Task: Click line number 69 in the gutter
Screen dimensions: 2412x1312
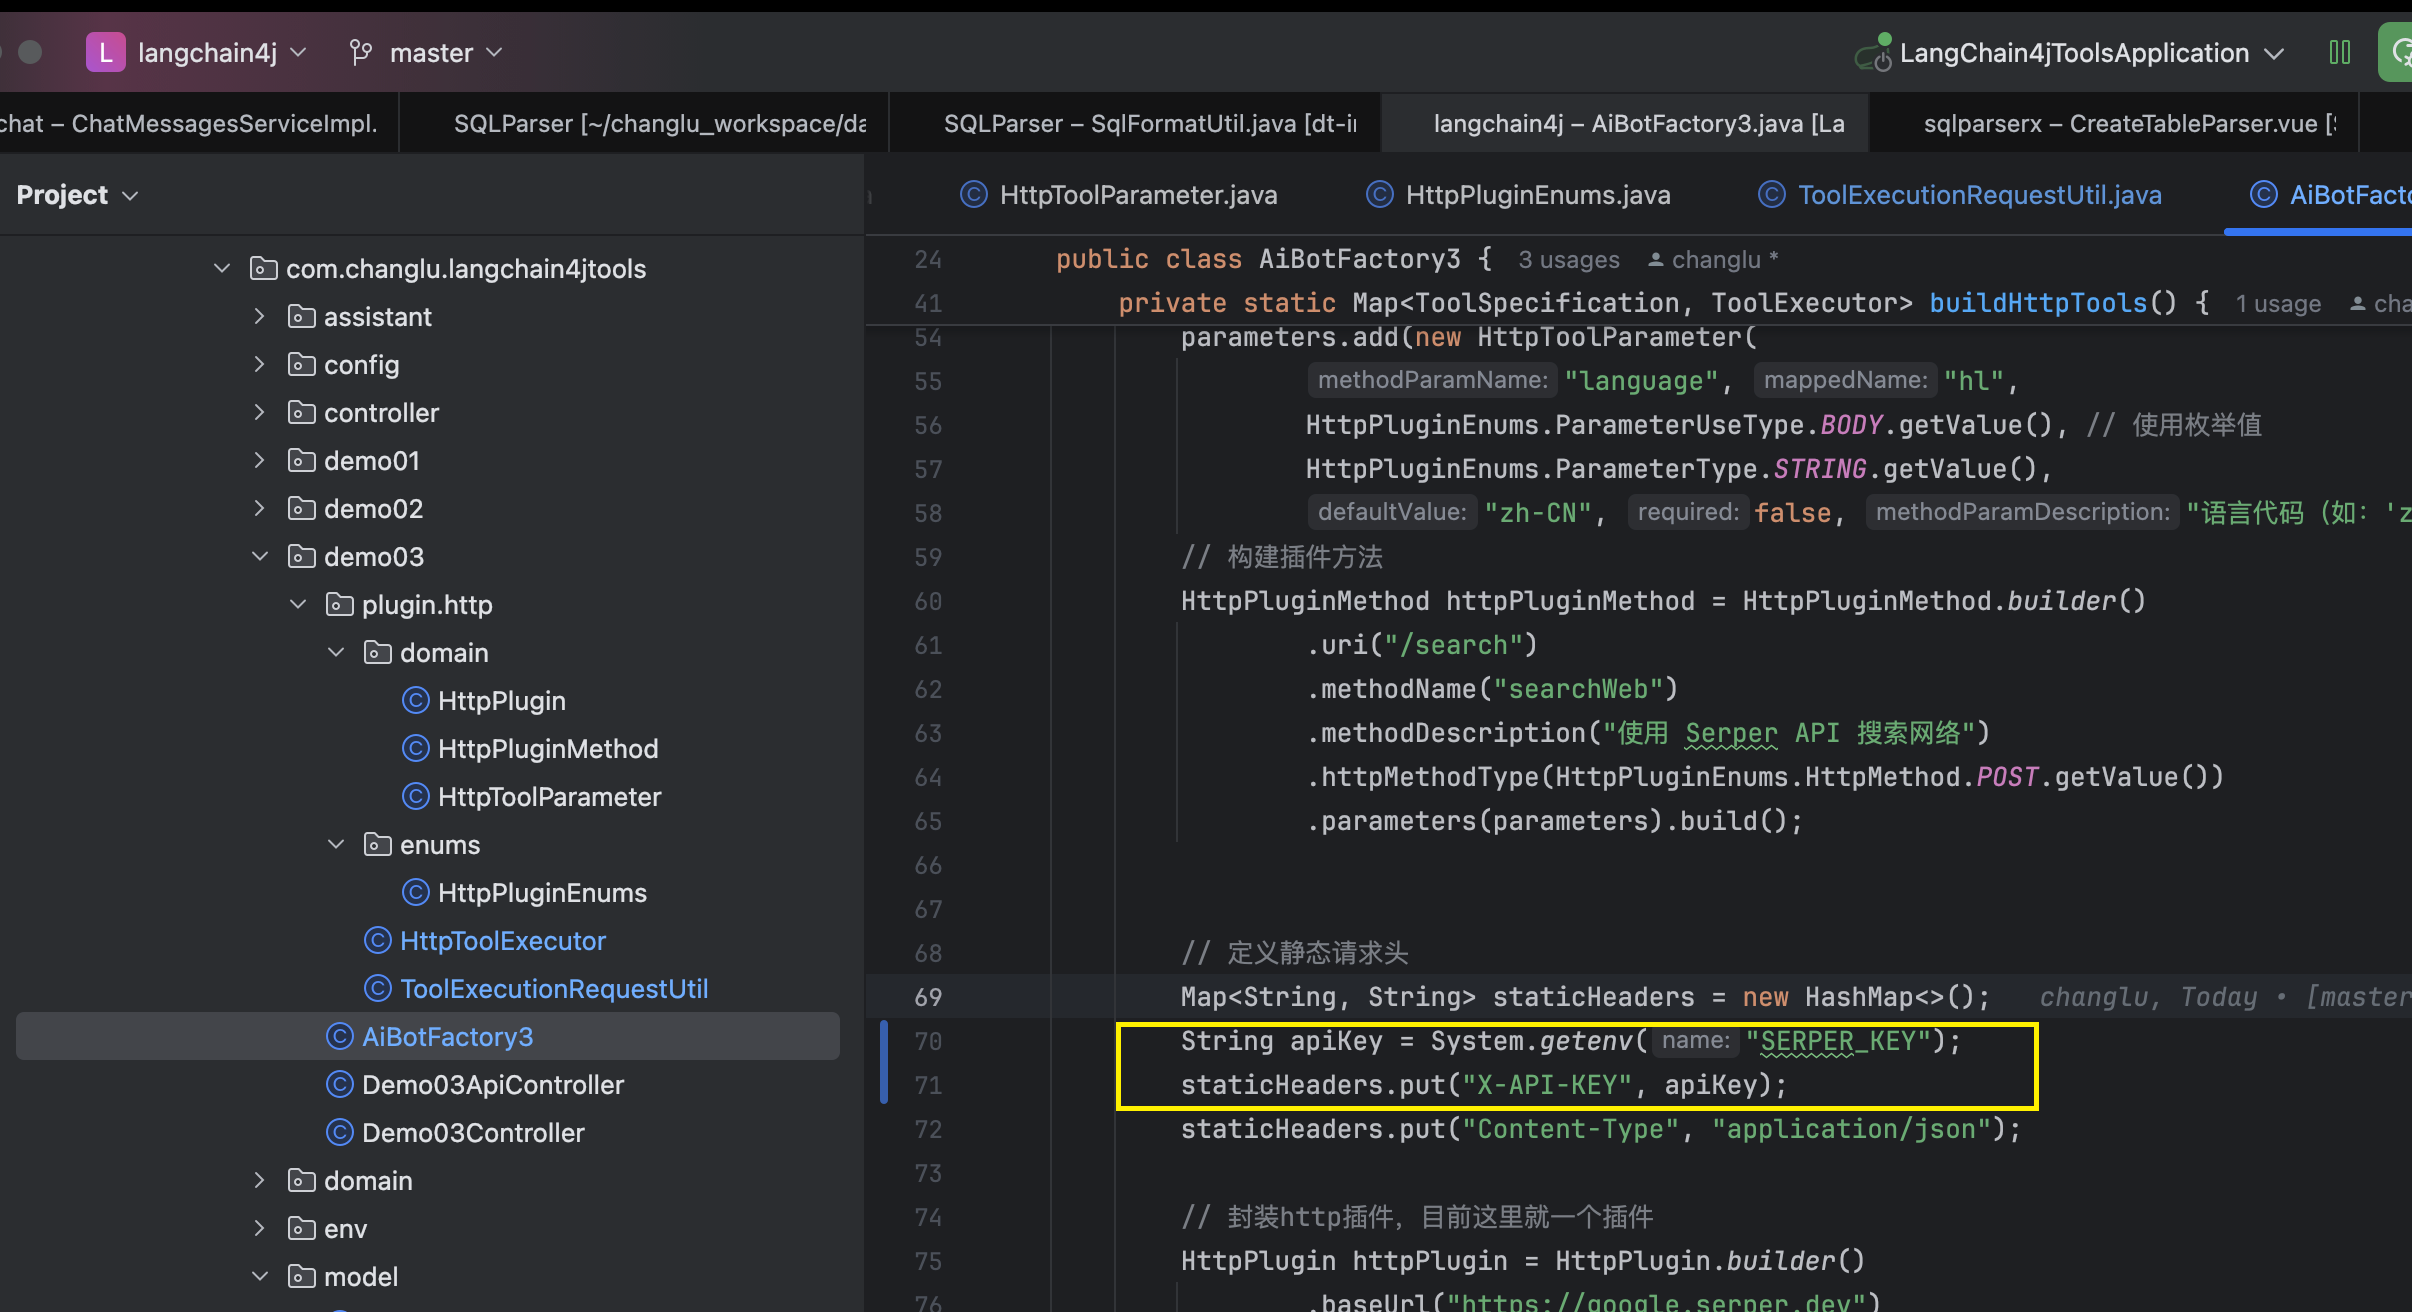Action: (x=928, y=997)
